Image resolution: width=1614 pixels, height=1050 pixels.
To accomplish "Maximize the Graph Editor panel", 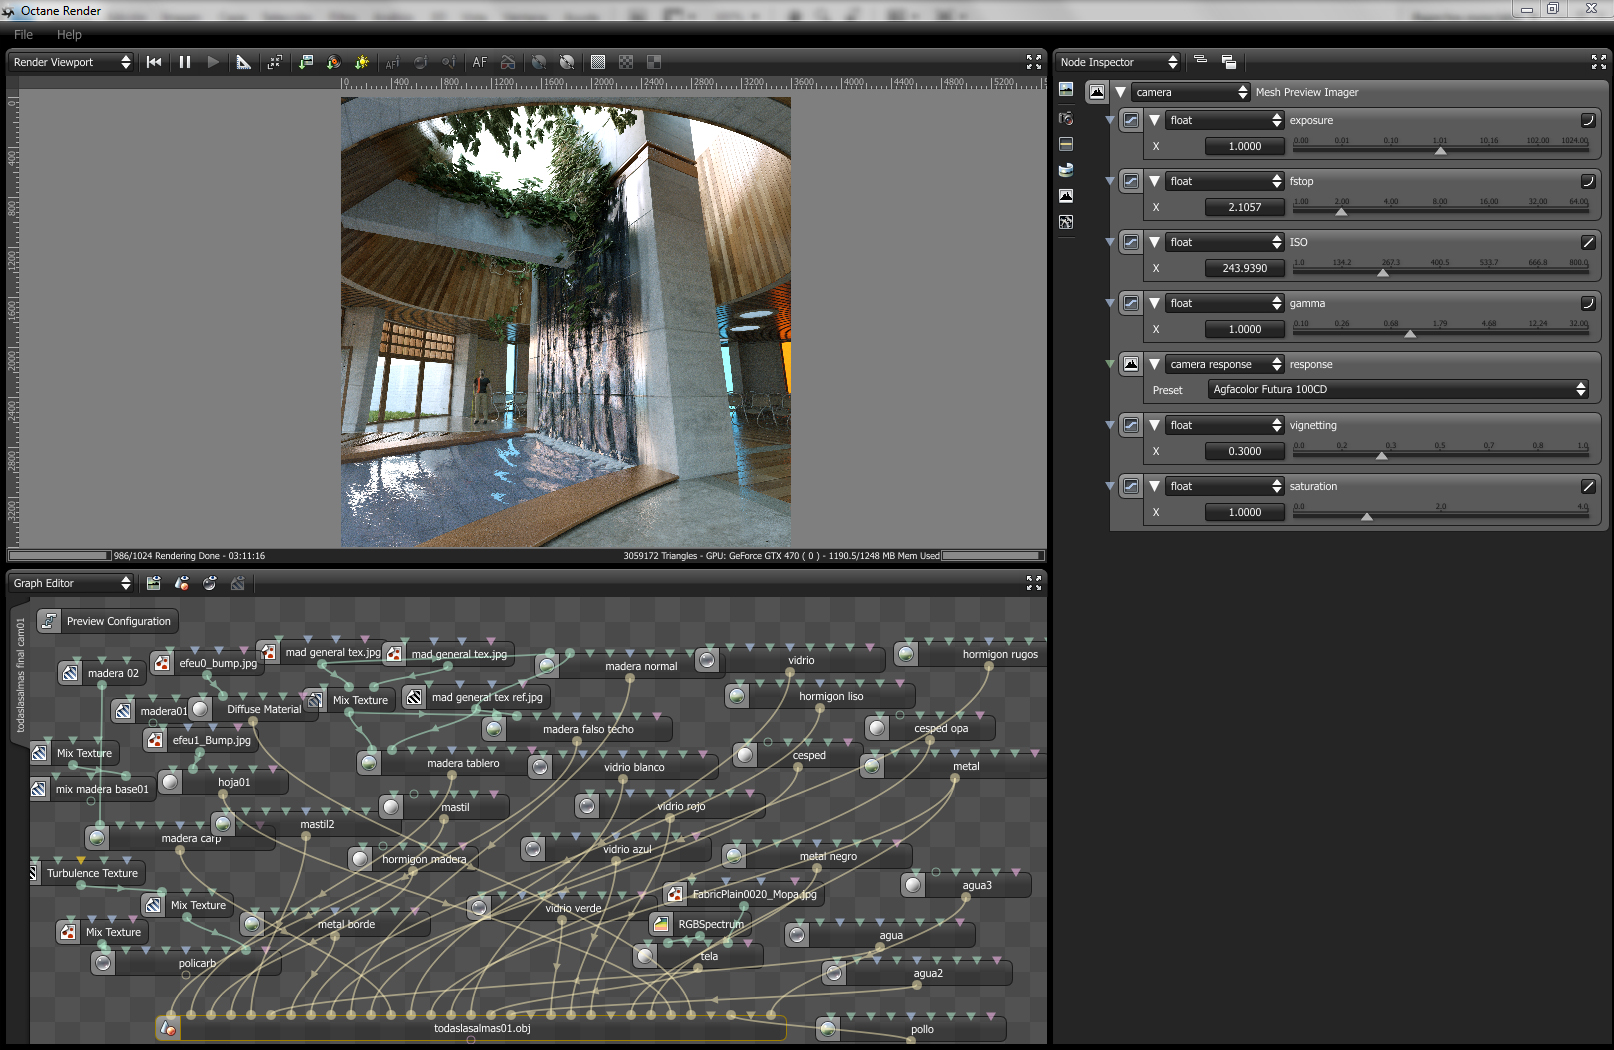I will click(x=1034, y=583).
